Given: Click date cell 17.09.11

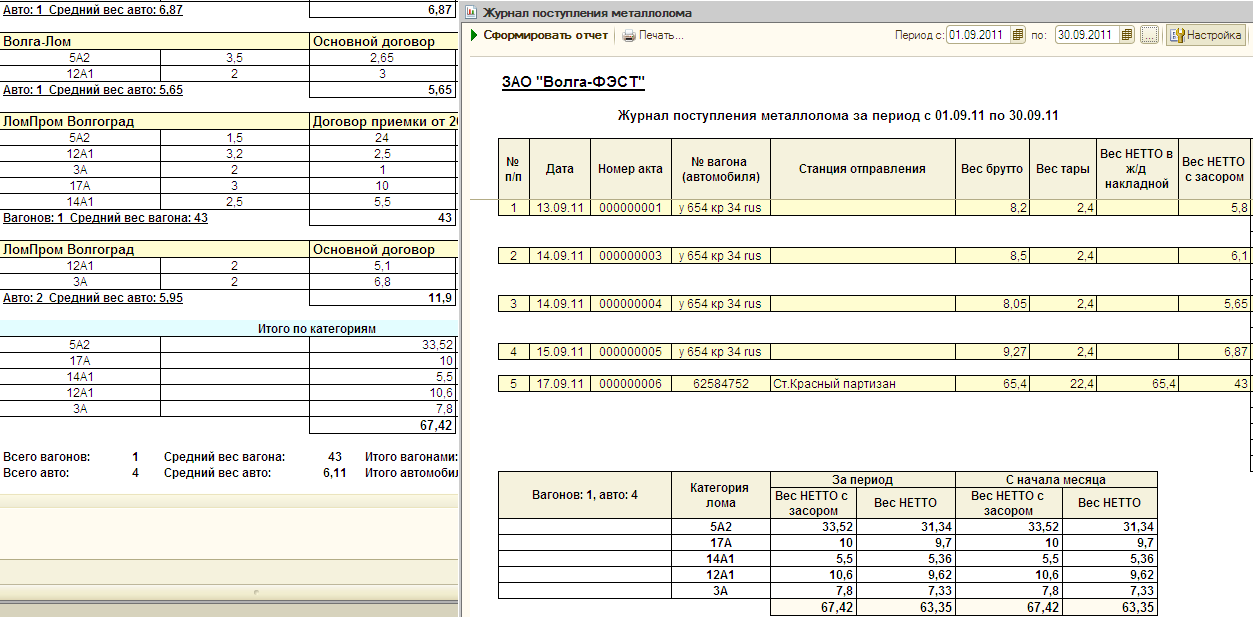Looking at the screenshot, I should click(x=560, y=384).
